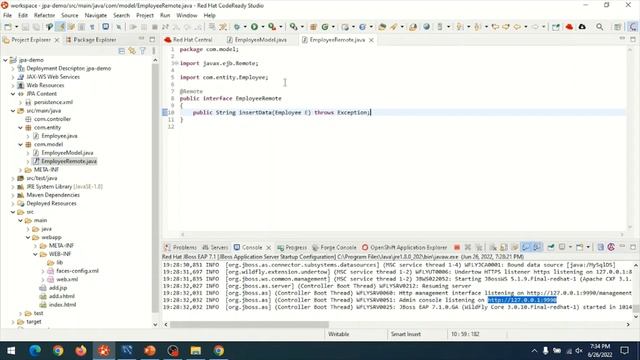Viewport: 640px width, 360px height.
Task: Click the console horizontal scrollbar thumb
Action: pos(249,324)
